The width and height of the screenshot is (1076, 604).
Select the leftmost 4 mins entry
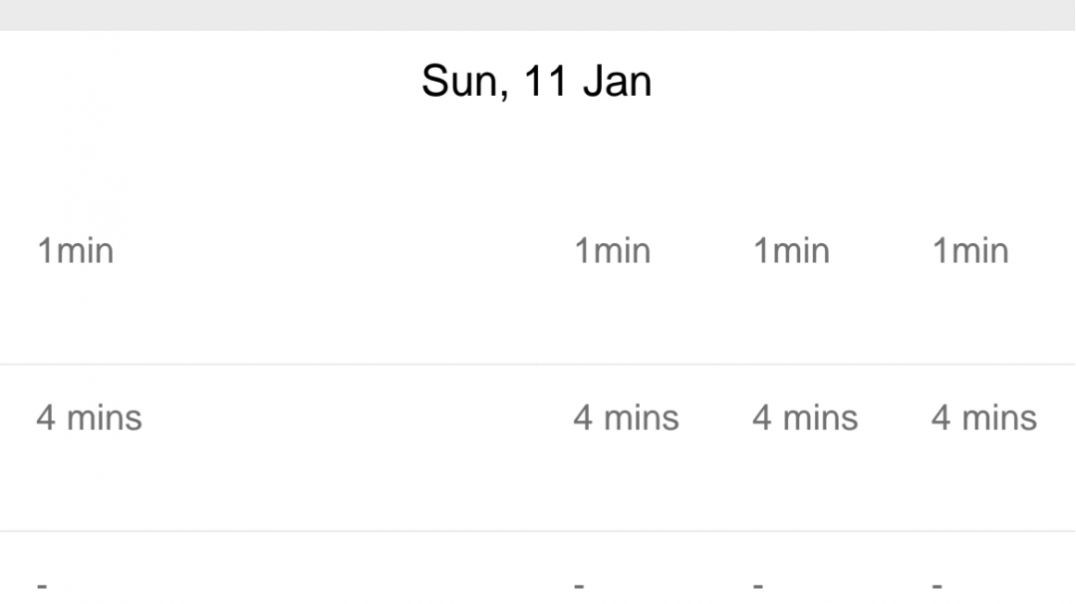pyautogui.click(x=89, y=417)
